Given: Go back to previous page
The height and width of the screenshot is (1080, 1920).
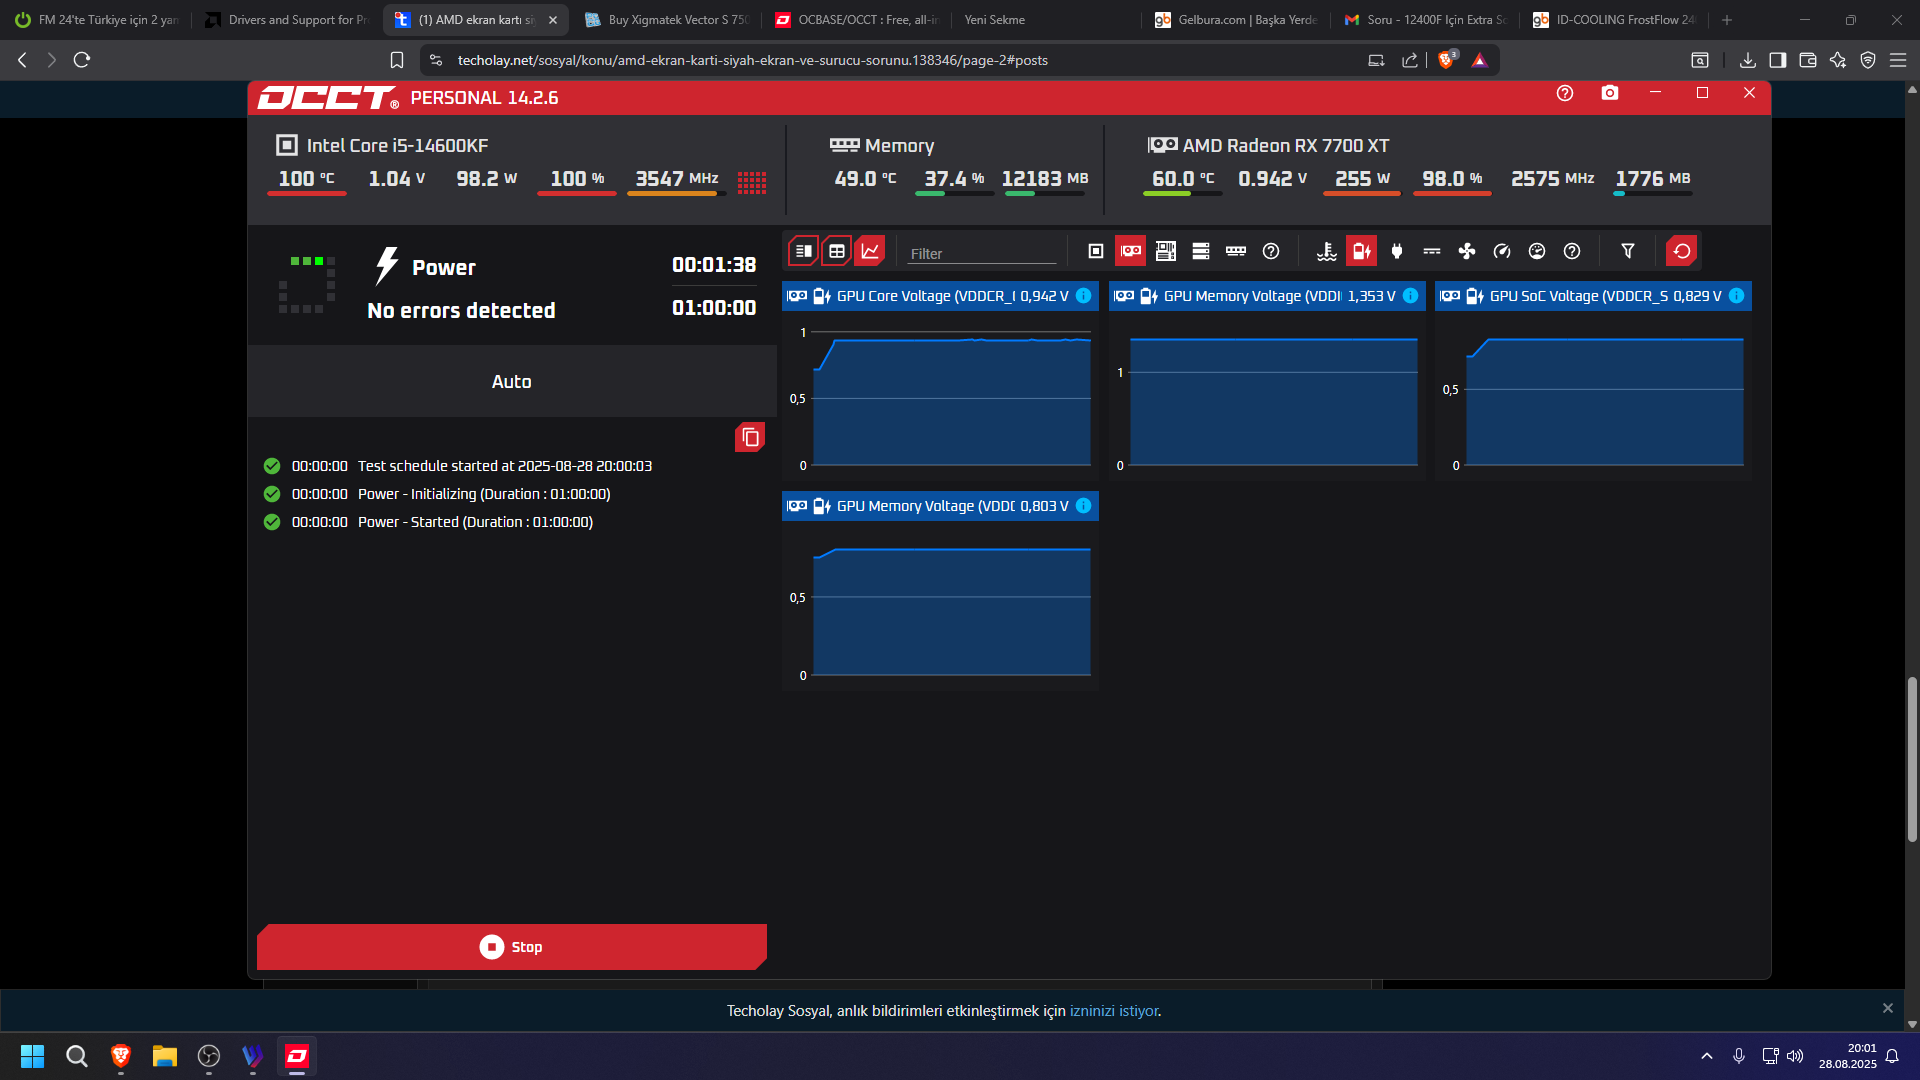Looking at the screenshot, I should point(22,60).
